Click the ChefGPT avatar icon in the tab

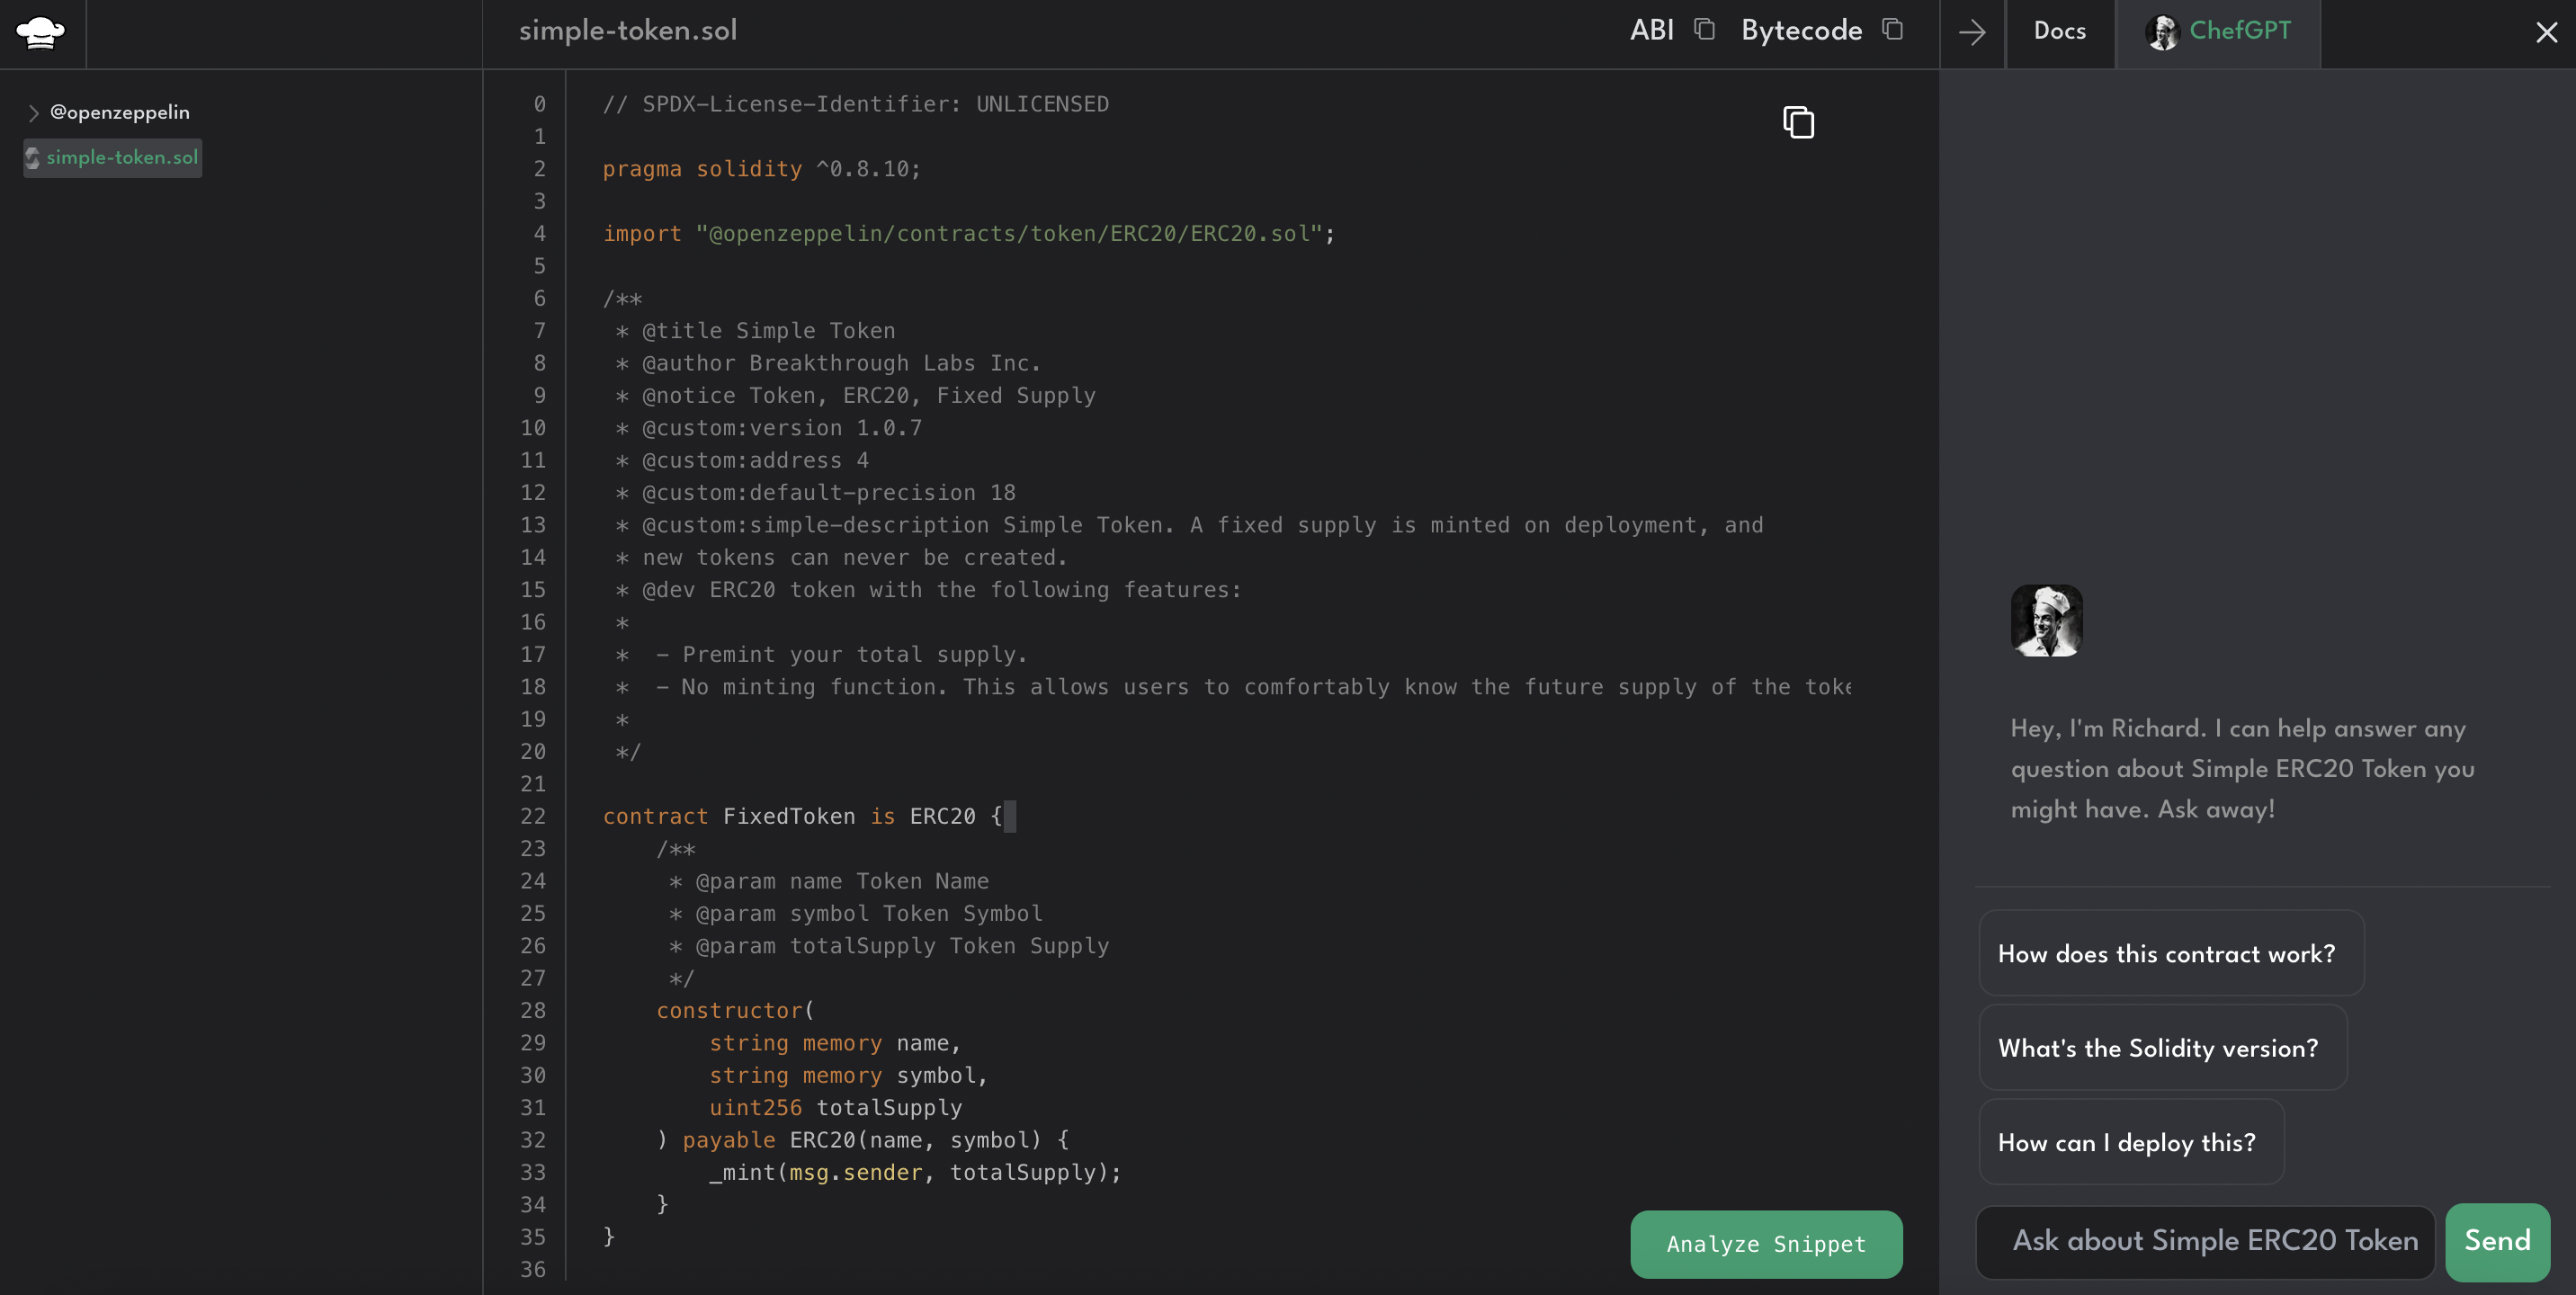(2162, 32)
